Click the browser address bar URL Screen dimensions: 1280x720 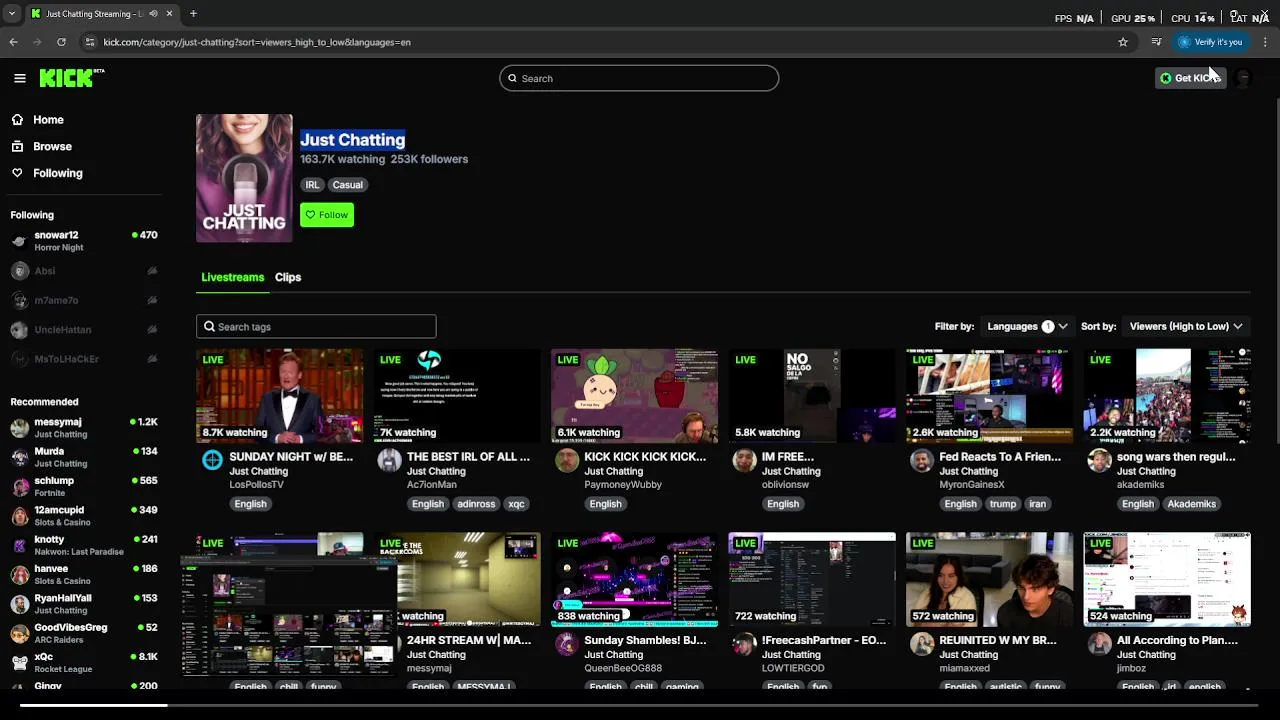257,42
